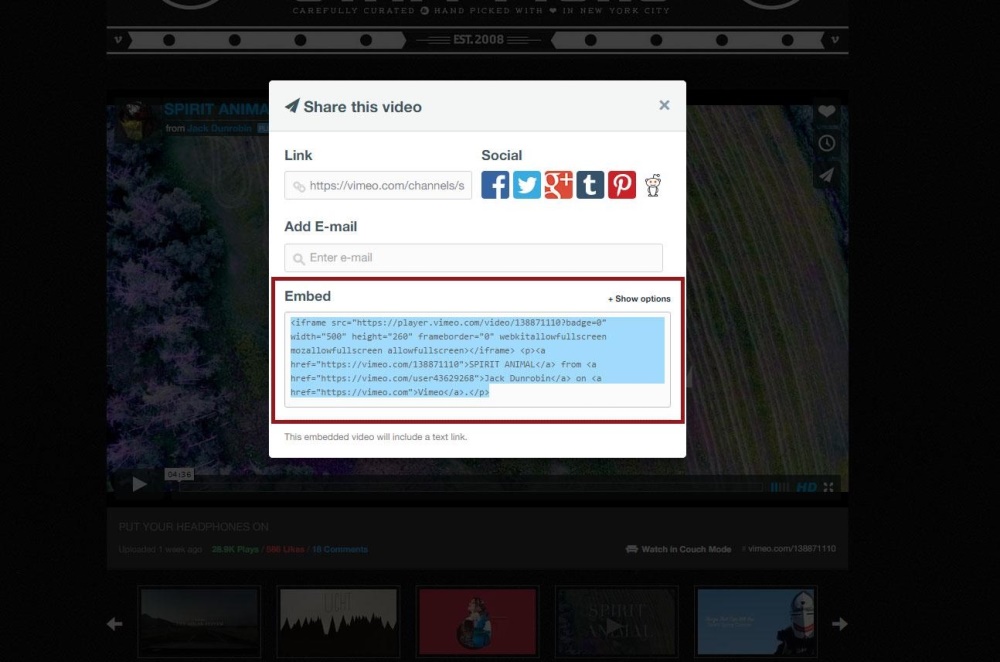Play the video
1000x662 pixels.
click(139, 484)
